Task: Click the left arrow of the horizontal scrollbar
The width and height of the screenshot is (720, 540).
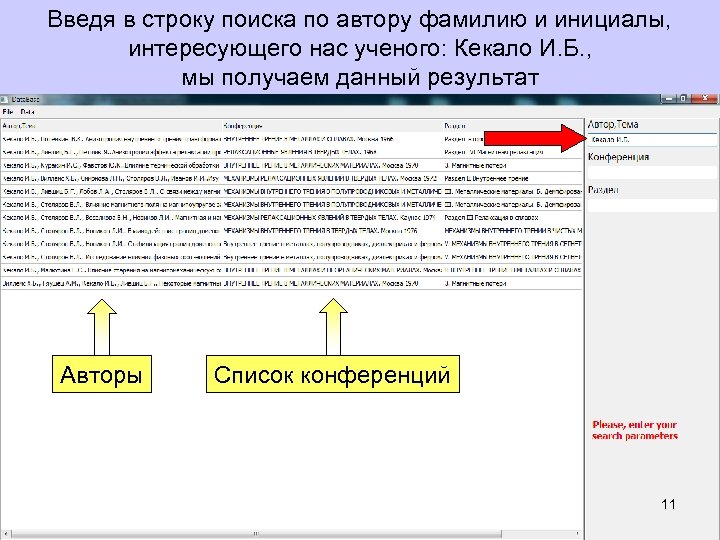Action: click(5, 534)
